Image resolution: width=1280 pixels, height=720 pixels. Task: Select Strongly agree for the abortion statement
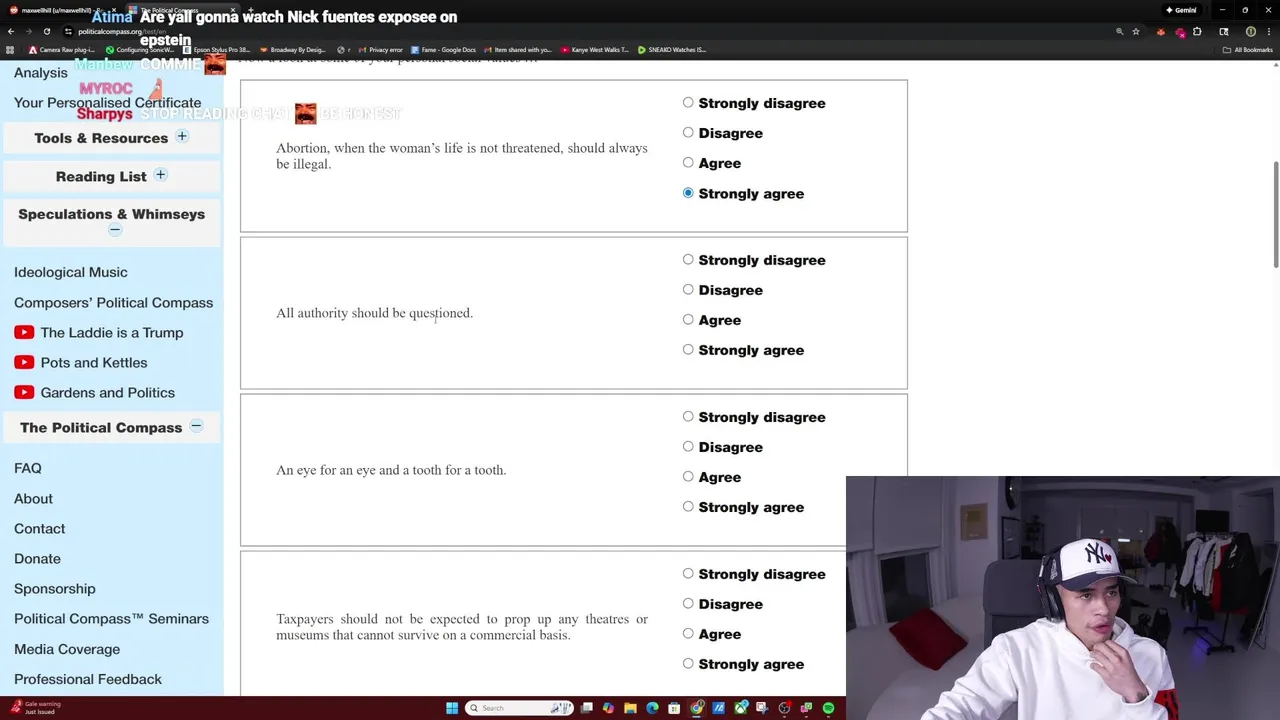click(688, 193)
